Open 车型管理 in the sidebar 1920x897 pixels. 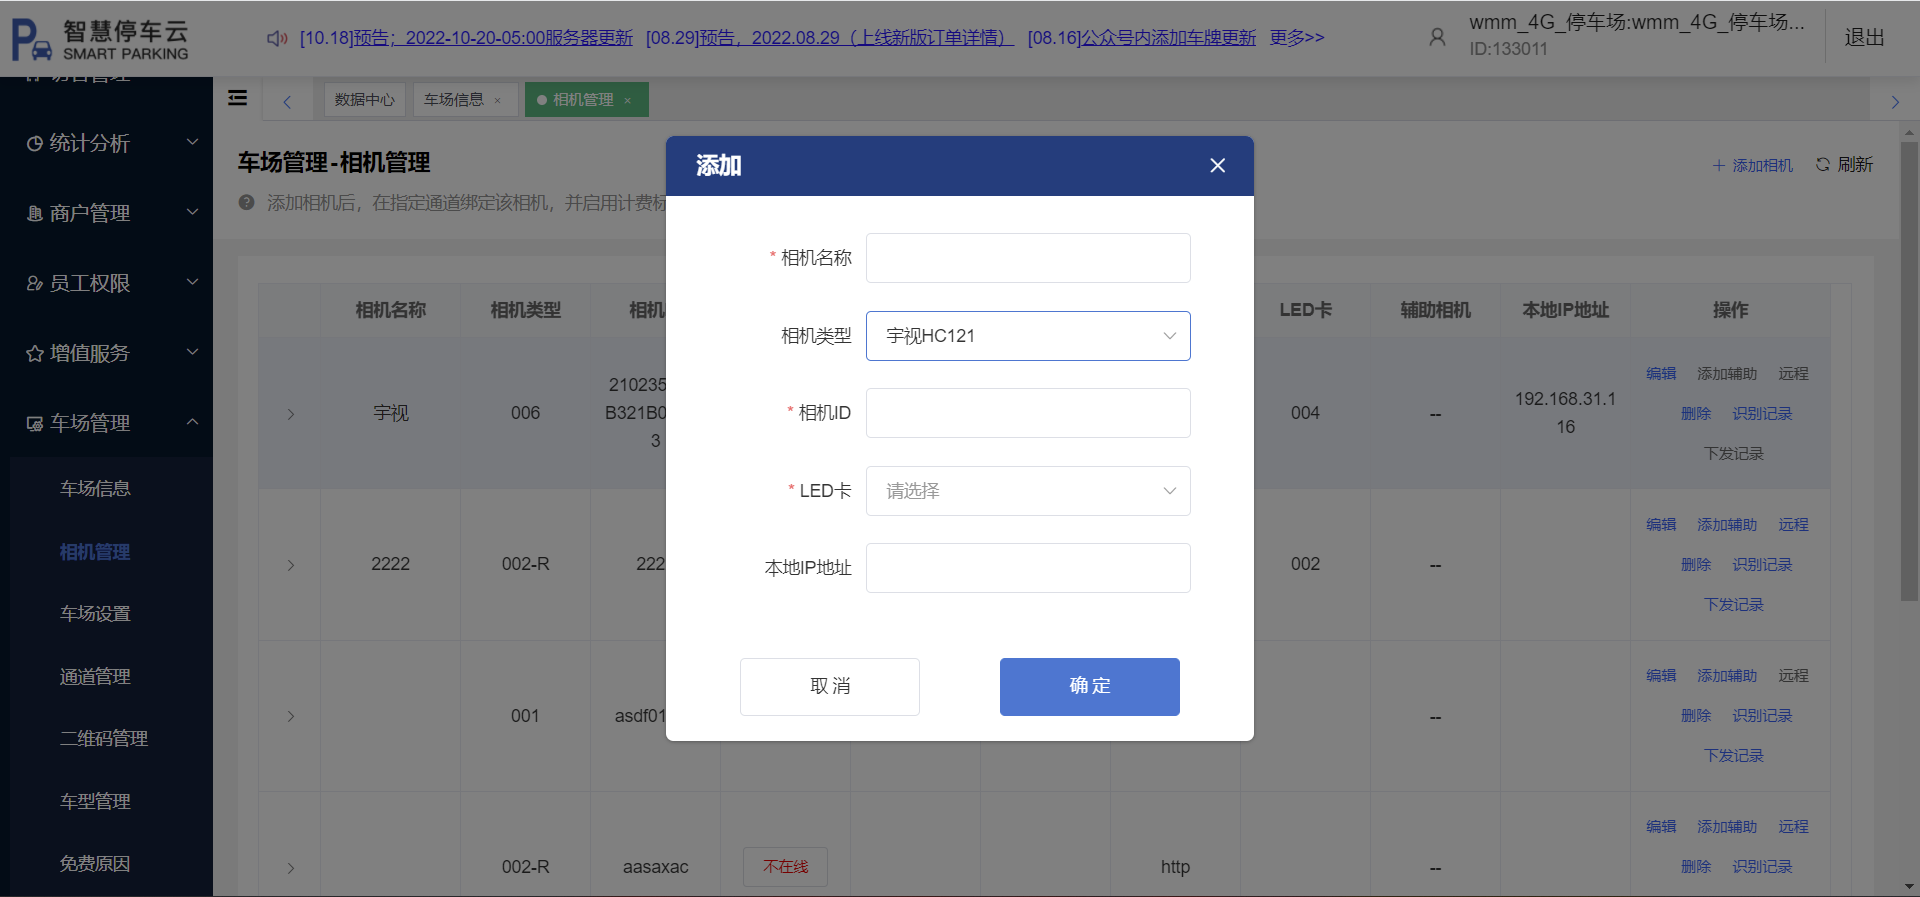95,802
